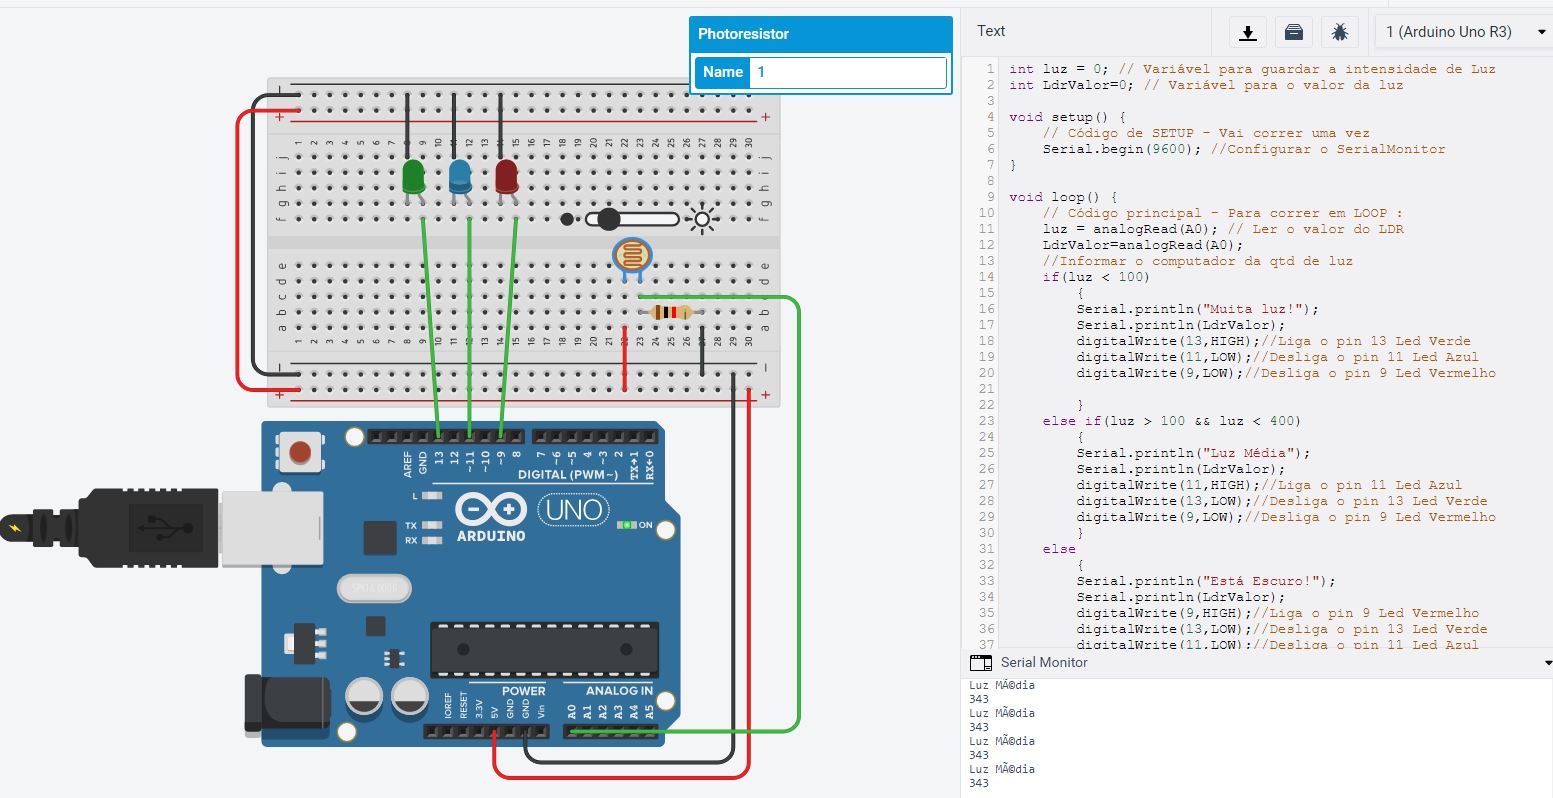1553x798 pixels.
Task: Click 'LdrValor=analogRead(A0);' code line
Action: point(1142,245)
